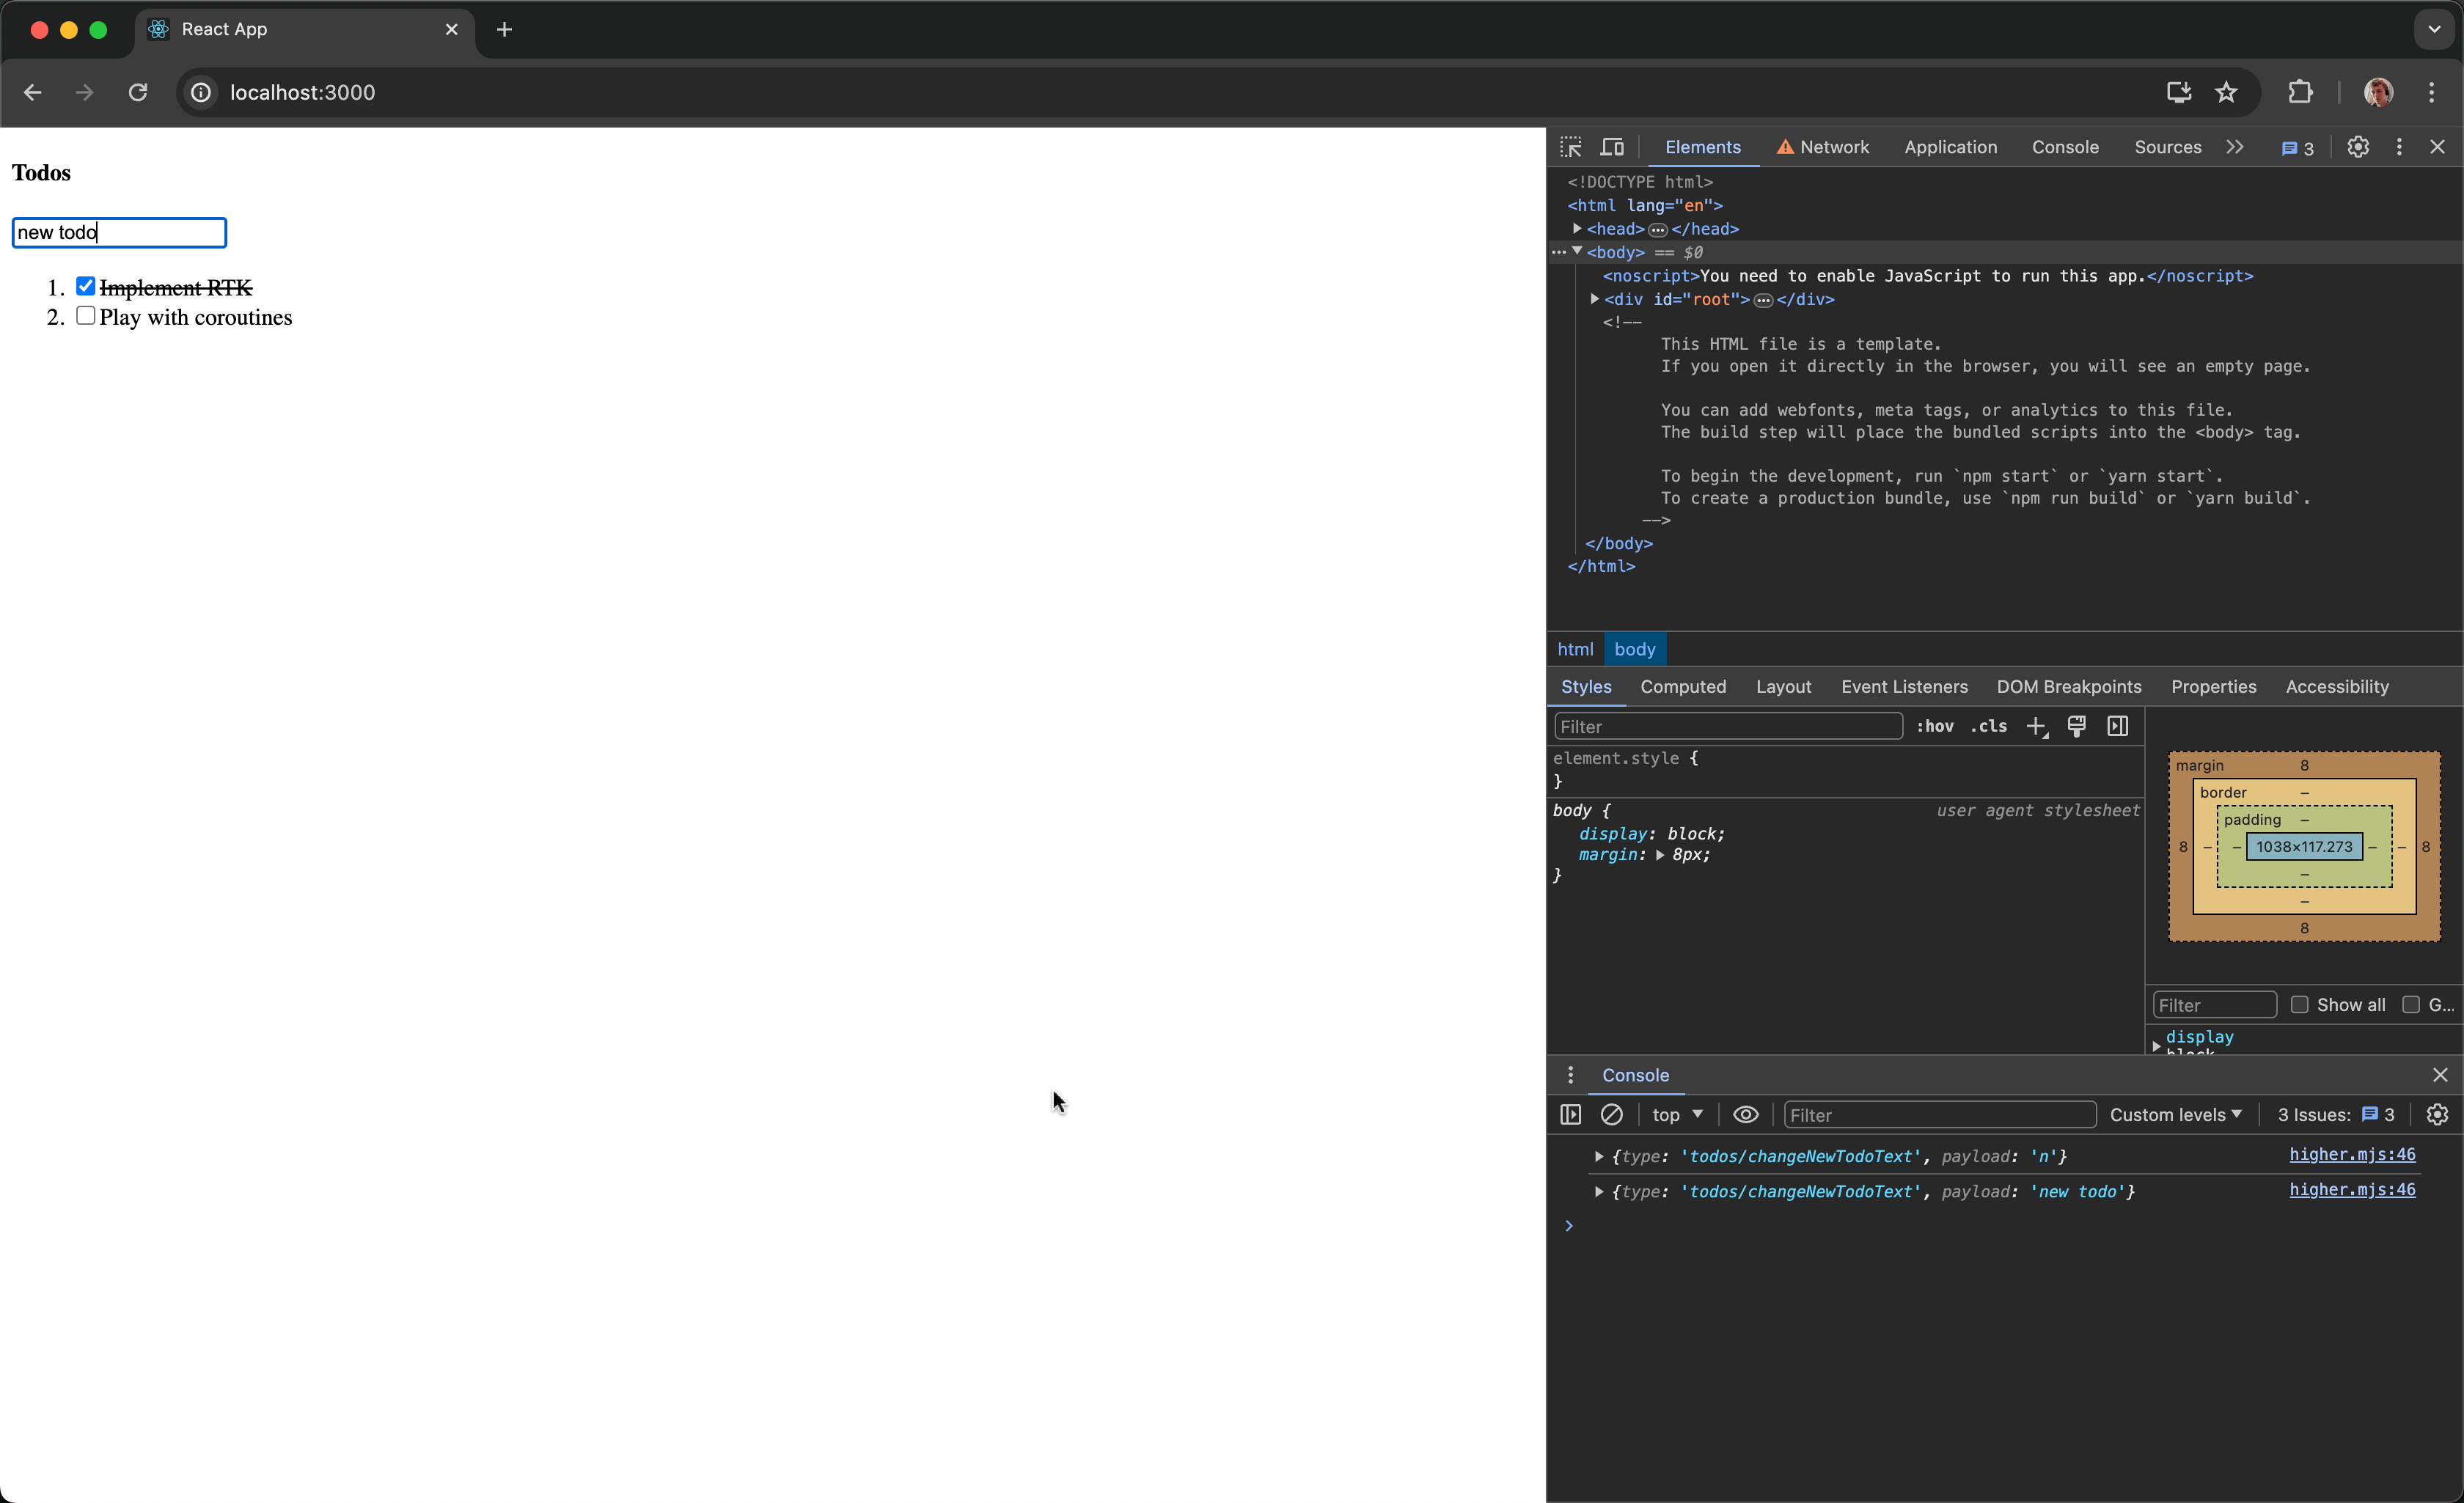Expand the margin shorthand property arrow
This screenshot has width=2464, height=1503.
tap(1660, 855)
